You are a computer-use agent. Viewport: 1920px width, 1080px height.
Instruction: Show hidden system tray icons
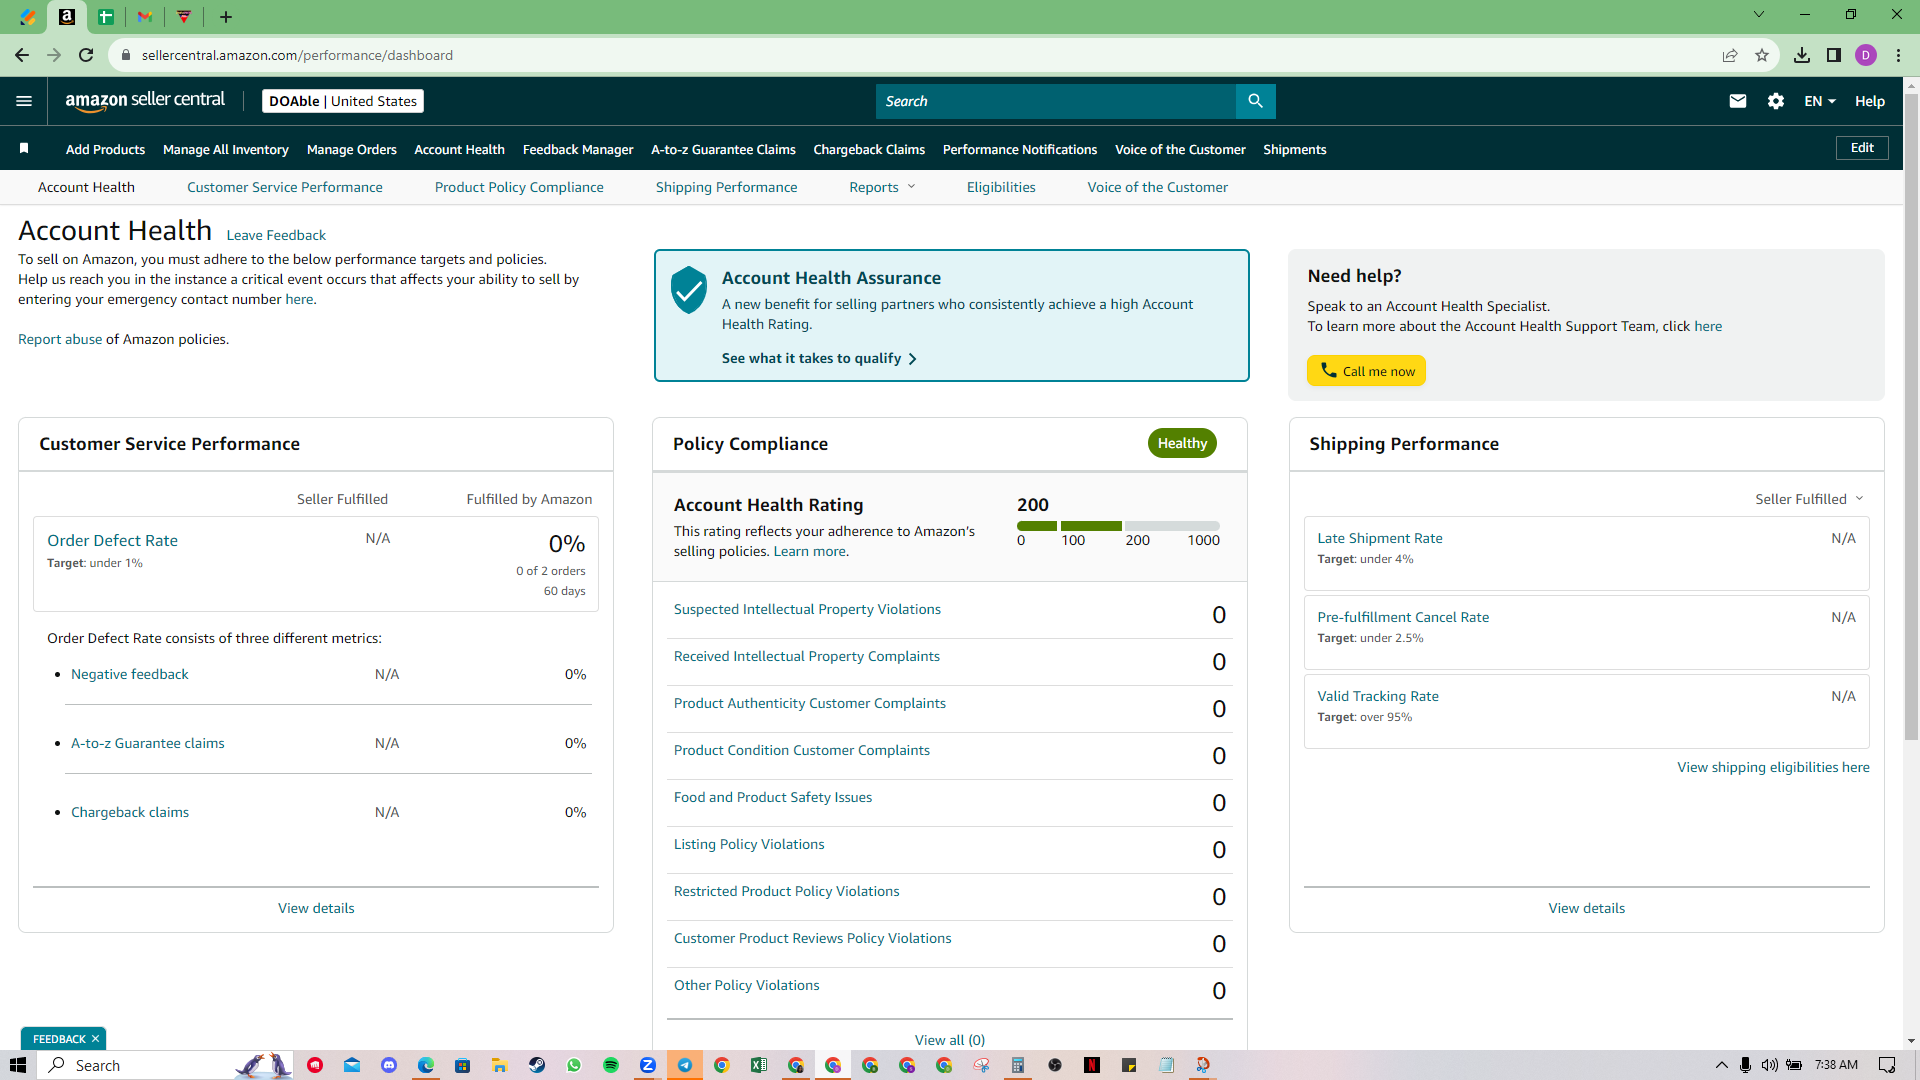coord(1721,1065)
